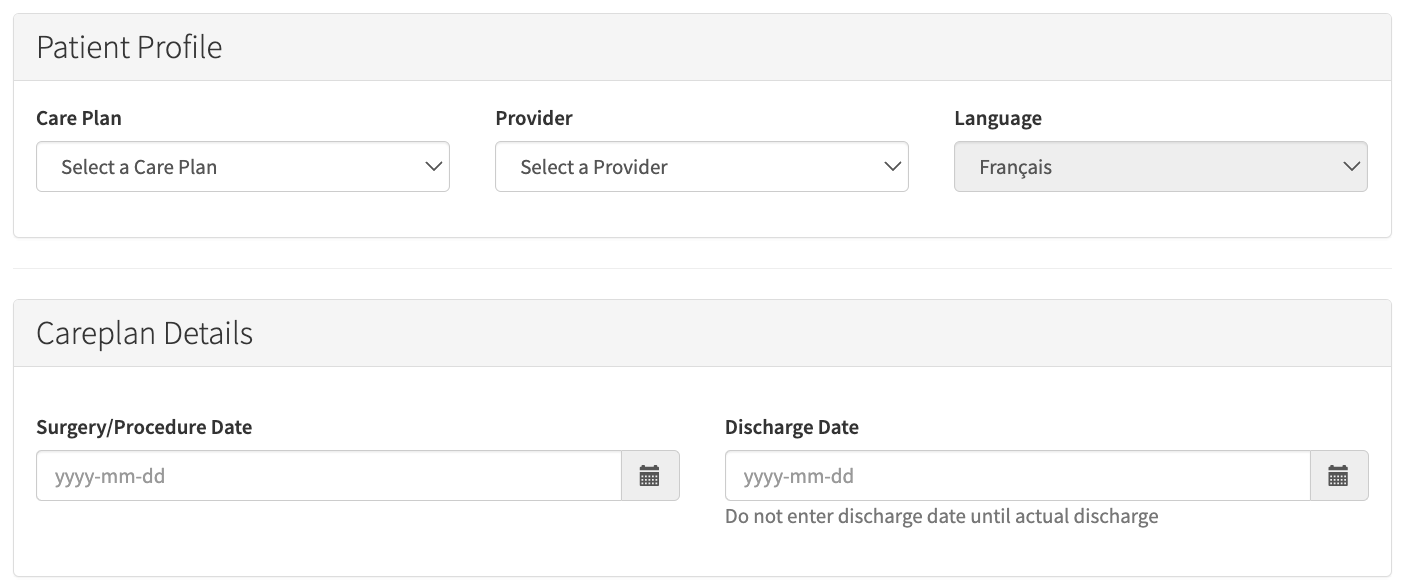Focus the Discharge Date text field
The width and height of the screenshot is (1406, 588).
coord(1017,476)
